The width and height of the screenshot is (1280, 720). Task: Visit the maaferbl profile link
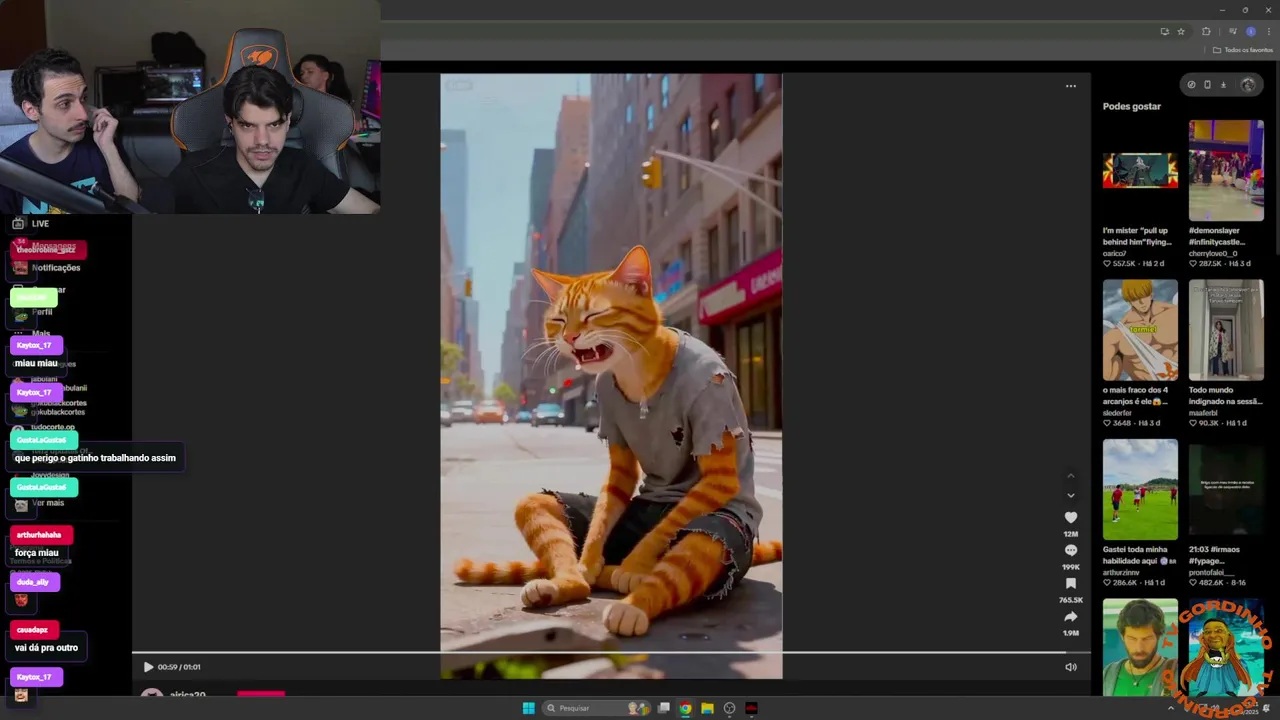point(1203,413)
